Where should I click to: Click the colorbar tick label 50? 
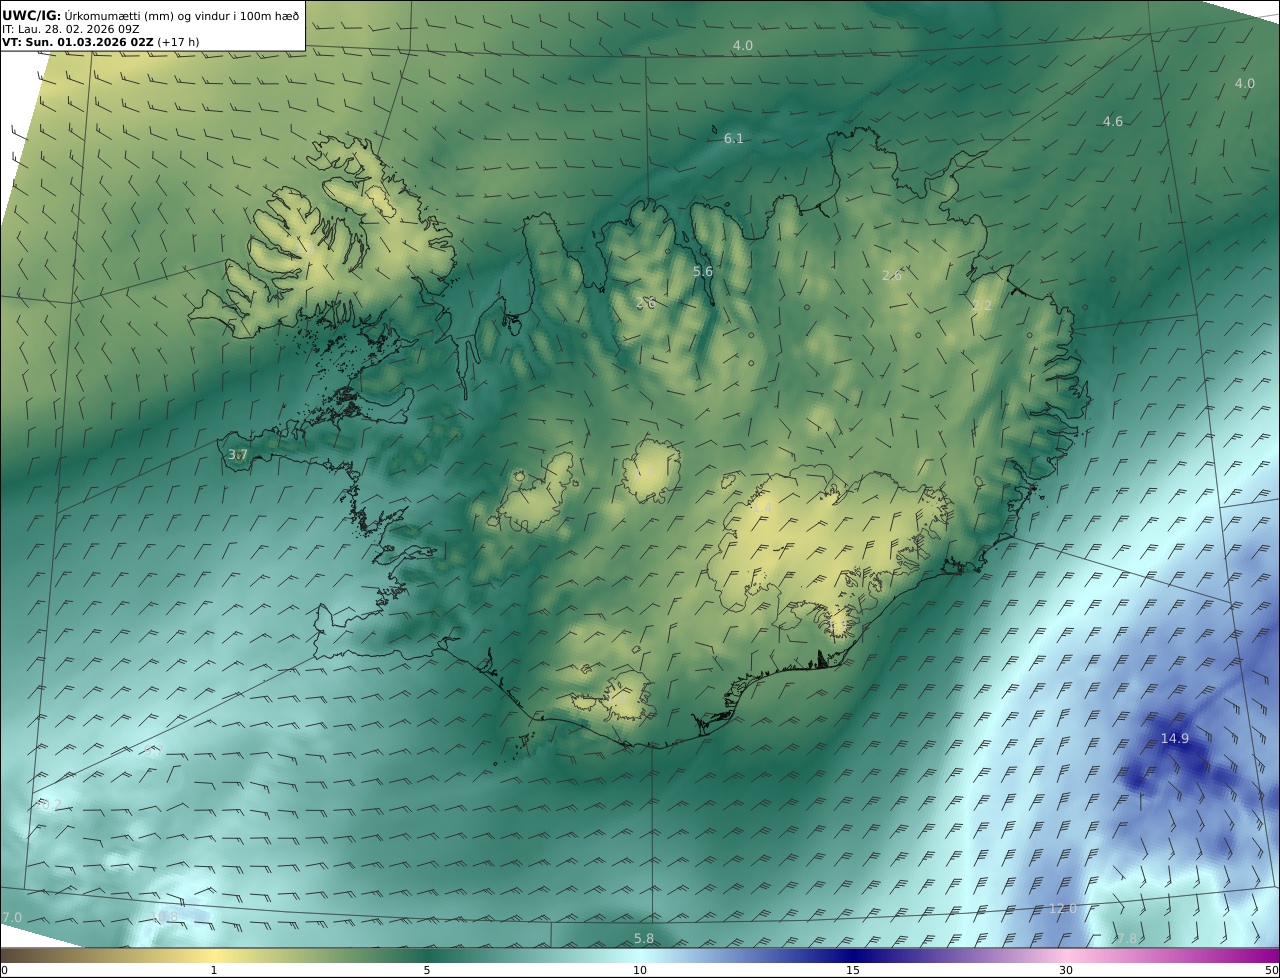point(1272,970)
